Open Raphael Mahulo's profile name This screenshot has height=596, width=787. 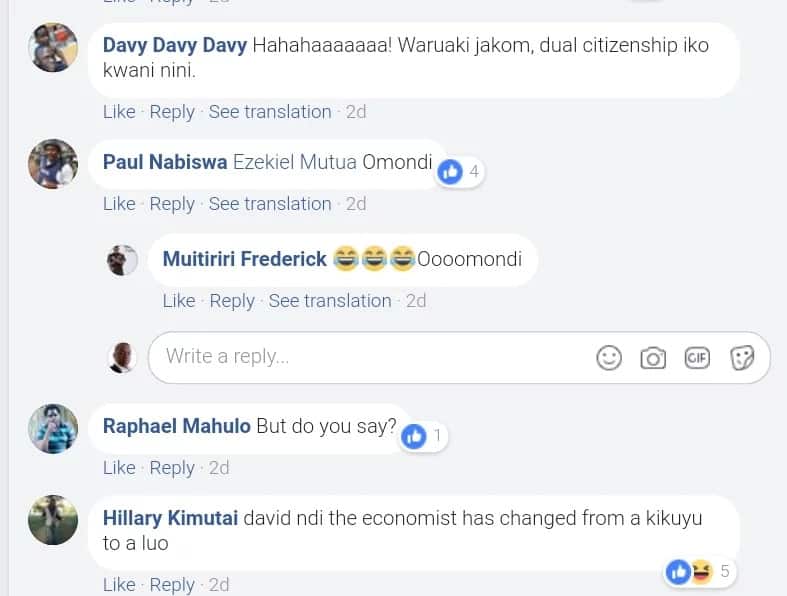tap(176, 426)
